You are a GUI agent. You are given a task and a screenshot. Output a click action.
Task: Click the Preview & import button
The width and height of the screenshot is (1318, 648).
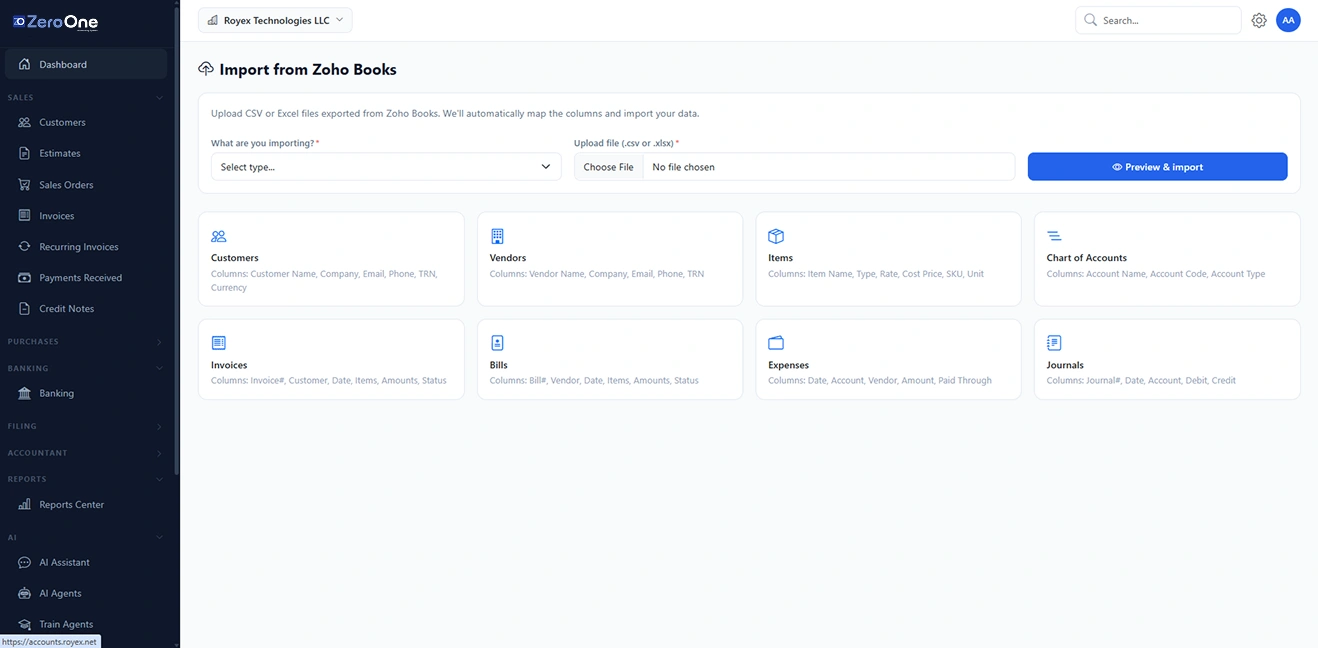point(1157,167)
